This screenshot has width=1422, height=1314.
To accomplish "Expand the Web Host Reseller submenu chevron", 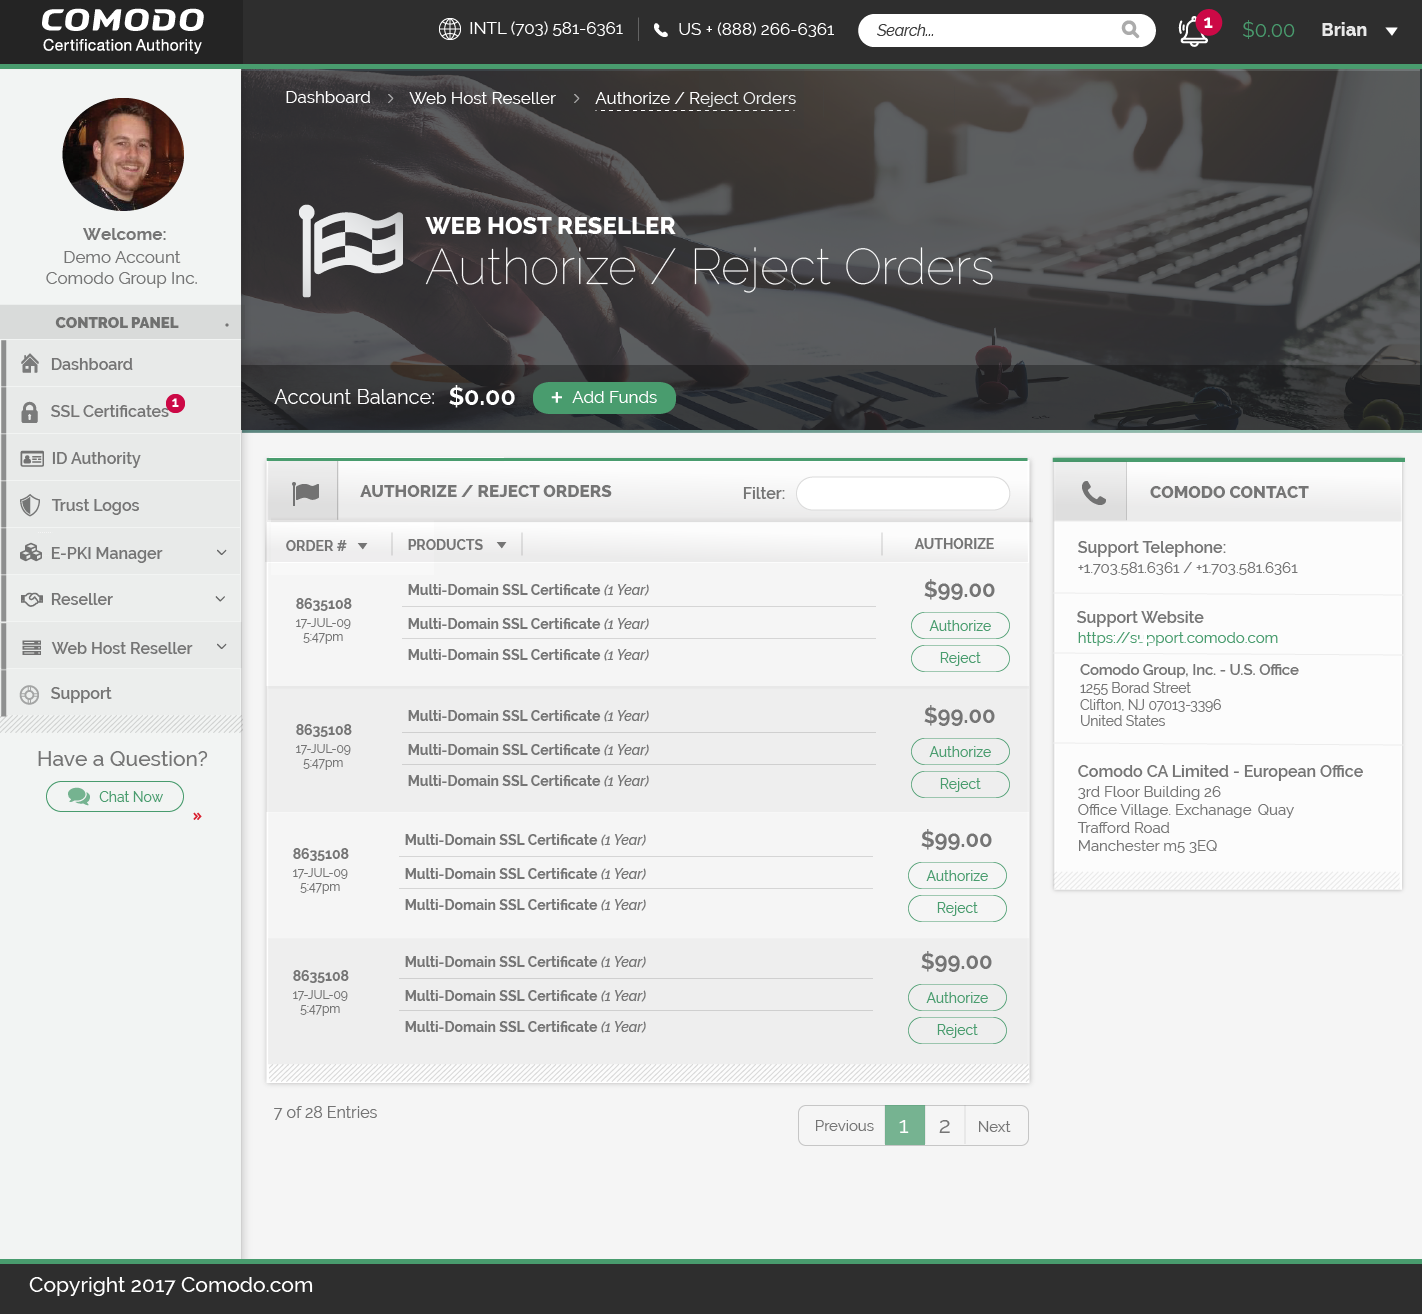I will pyautogui.click(x=222, y=647).
